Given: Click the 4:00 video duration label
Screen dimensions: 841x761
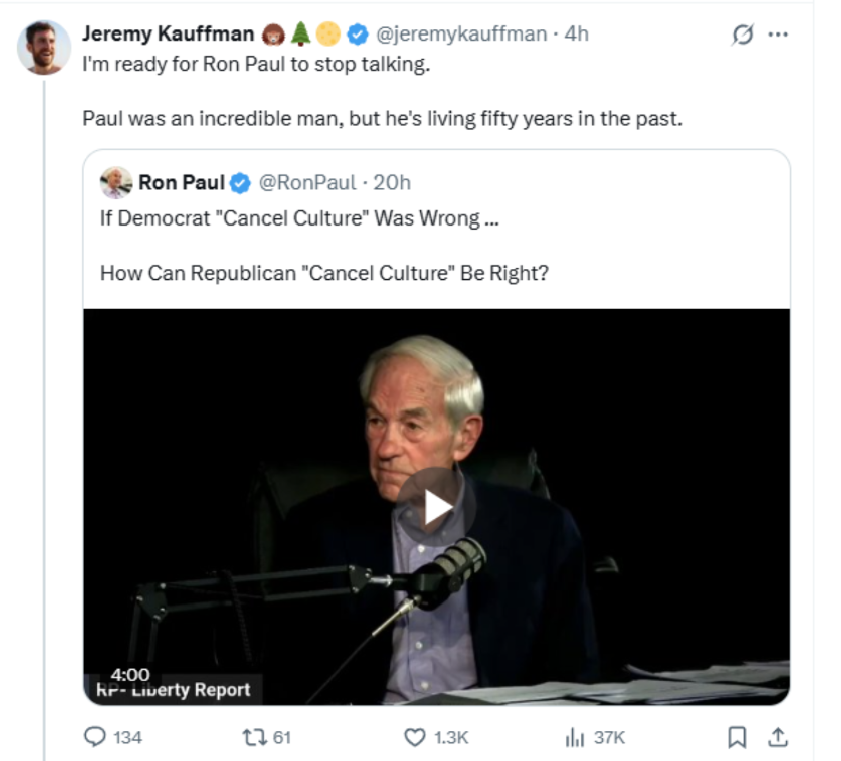Looking at the screenshot, I should [x=130, y=675].
